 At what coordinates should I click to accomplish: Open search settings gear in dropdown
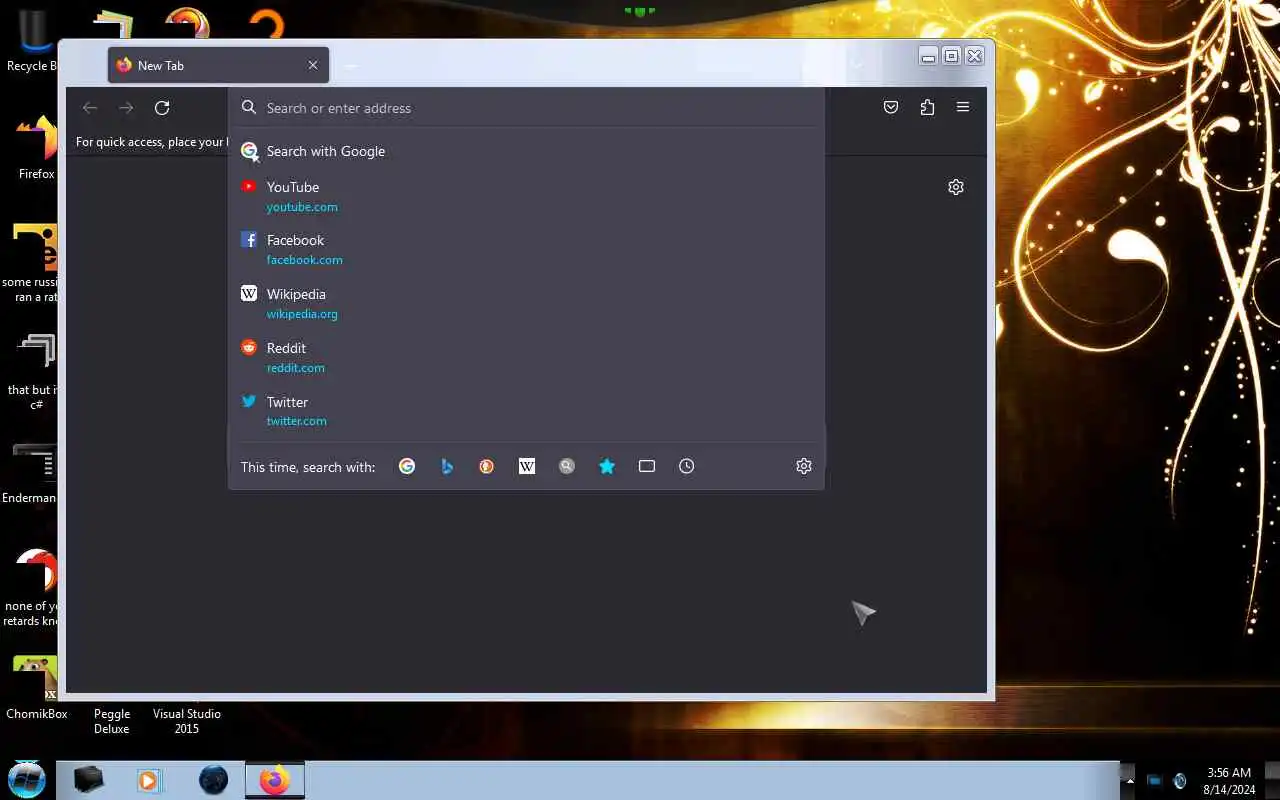click(x=804, y=466)
